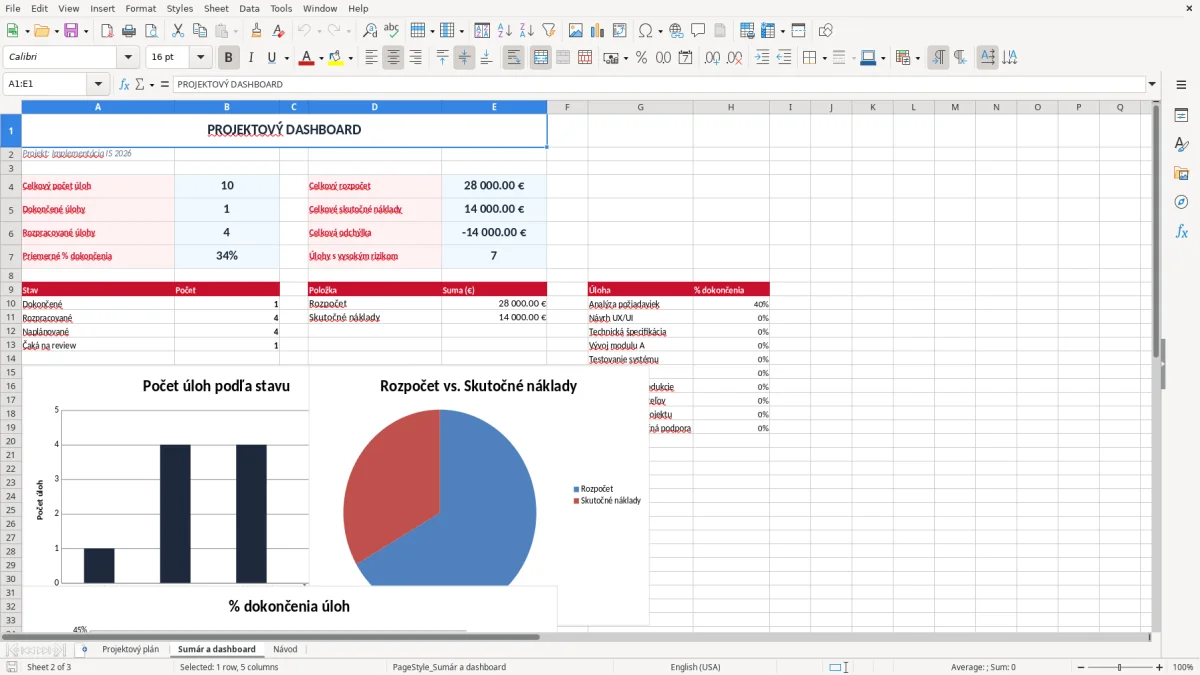The width and height of the screenshot is (1200, 675).
Task: Toggle Bold formatting
Action: click(228, 58)
